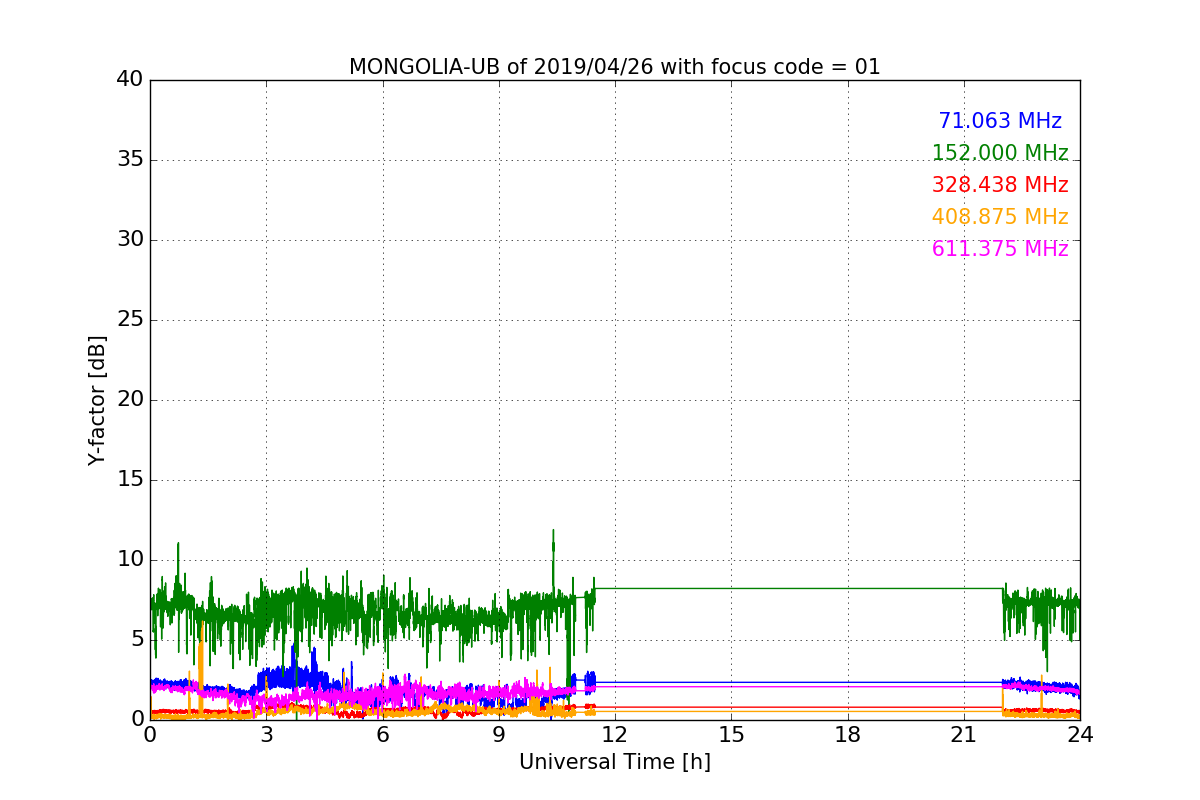This screenshot has height=800, width=1200.
Task: Click the x-axis tick label 21
Action: (964, 734)
